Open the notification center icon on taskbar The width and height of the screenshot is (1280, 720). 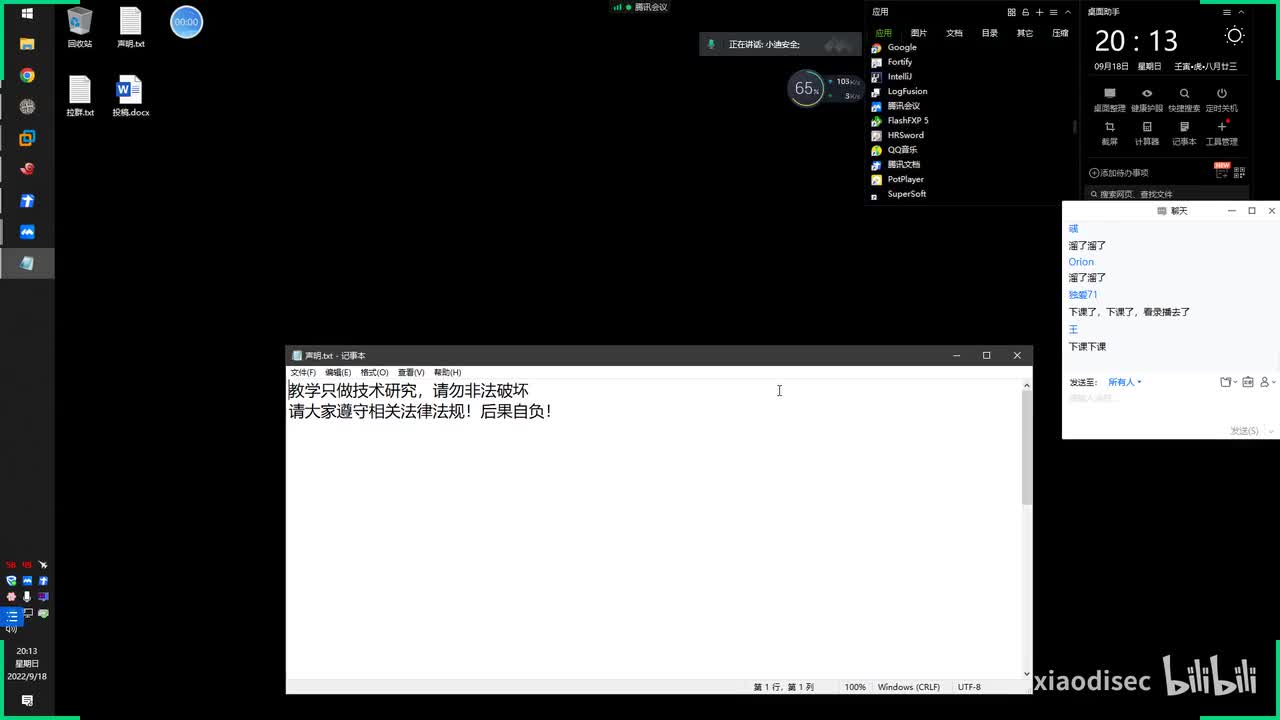[27, 701]
